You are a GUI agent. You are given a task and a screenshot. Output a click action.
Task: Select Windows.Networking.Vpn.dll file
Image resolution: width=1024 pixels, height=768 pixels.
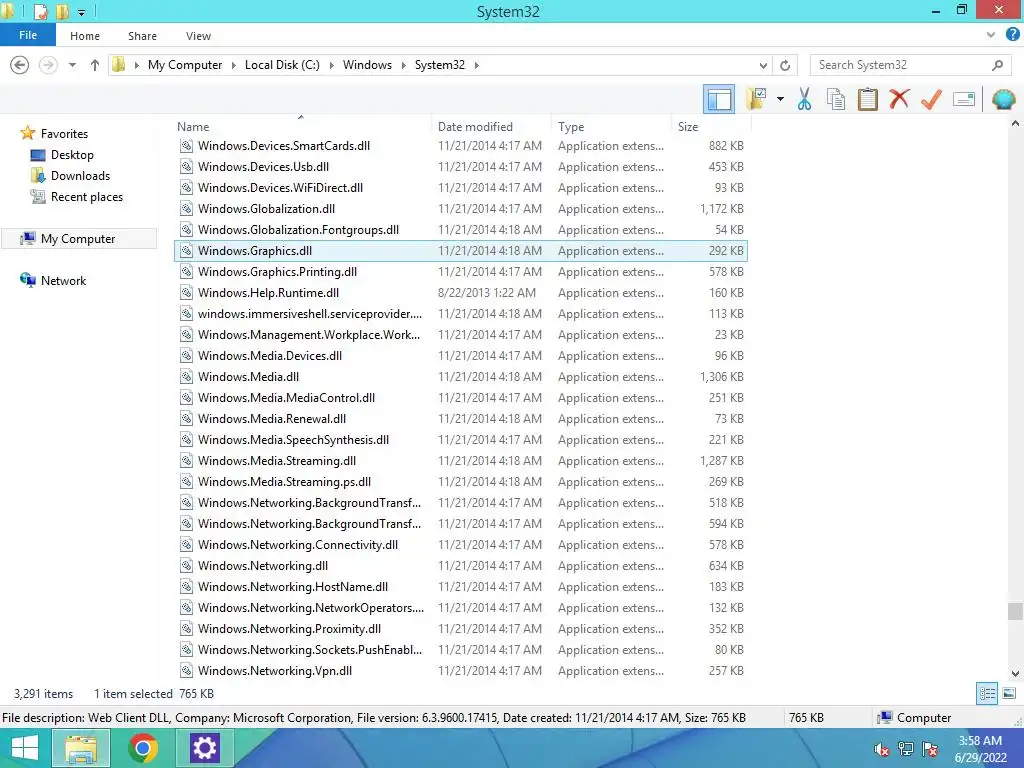[460, 671]
